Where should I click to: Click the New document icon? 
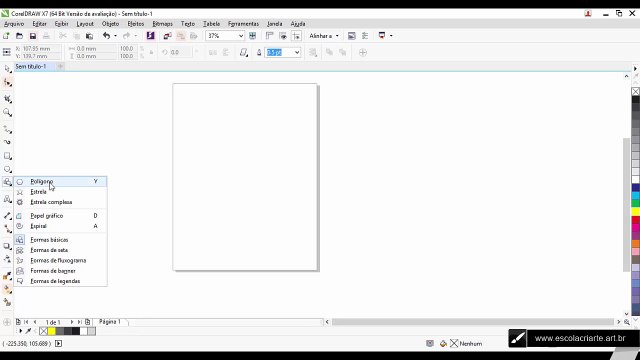[x=6, y=36]
